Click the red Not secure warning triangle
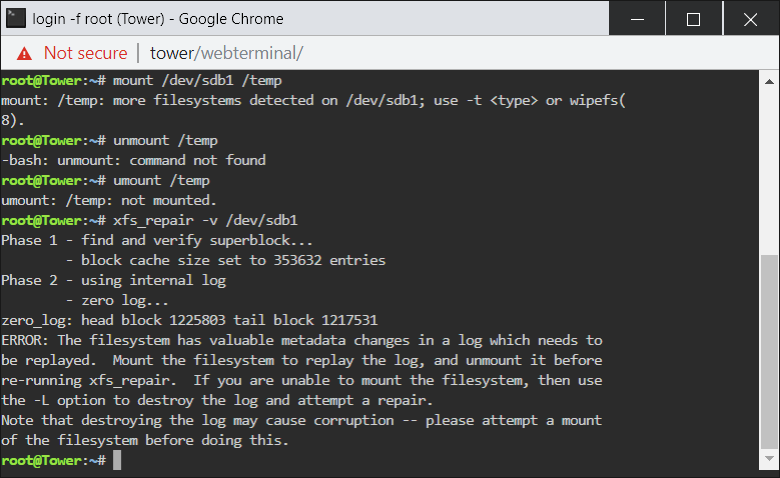The image size is (780, 478). click(x=24, y=53)
